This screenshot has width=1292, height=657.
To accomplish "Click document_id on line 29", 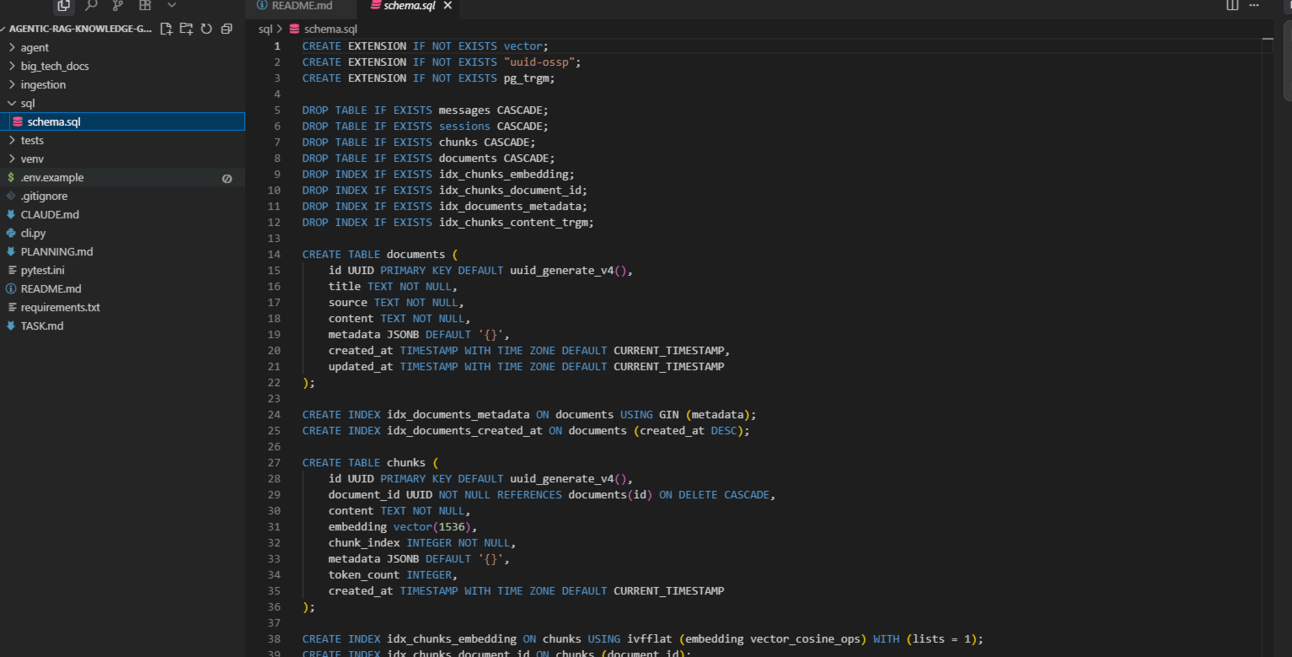I will click(364, 495).
